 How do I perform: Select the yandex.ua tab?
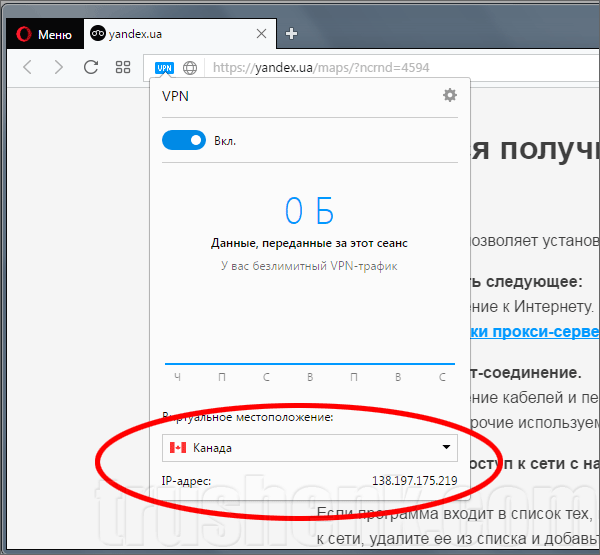point(180,34)
